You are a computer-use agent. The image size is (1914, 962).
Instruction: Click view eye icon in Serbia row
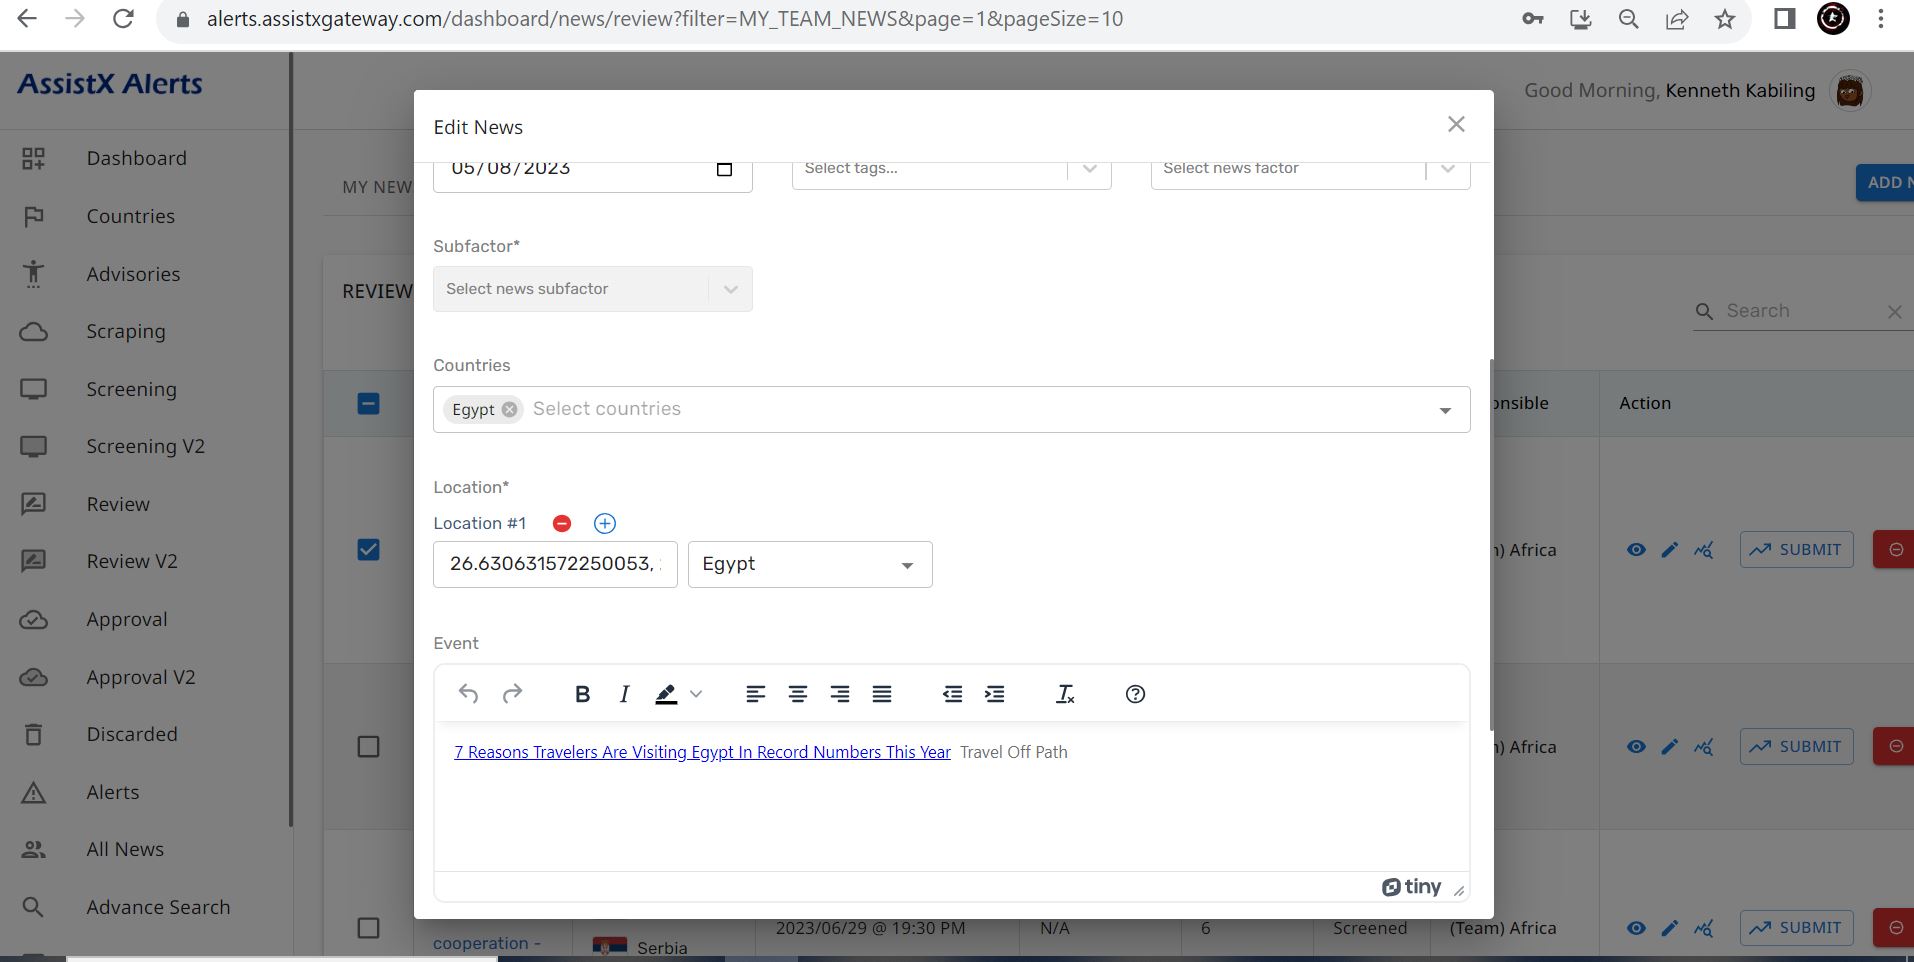[x=1636, y=928]
